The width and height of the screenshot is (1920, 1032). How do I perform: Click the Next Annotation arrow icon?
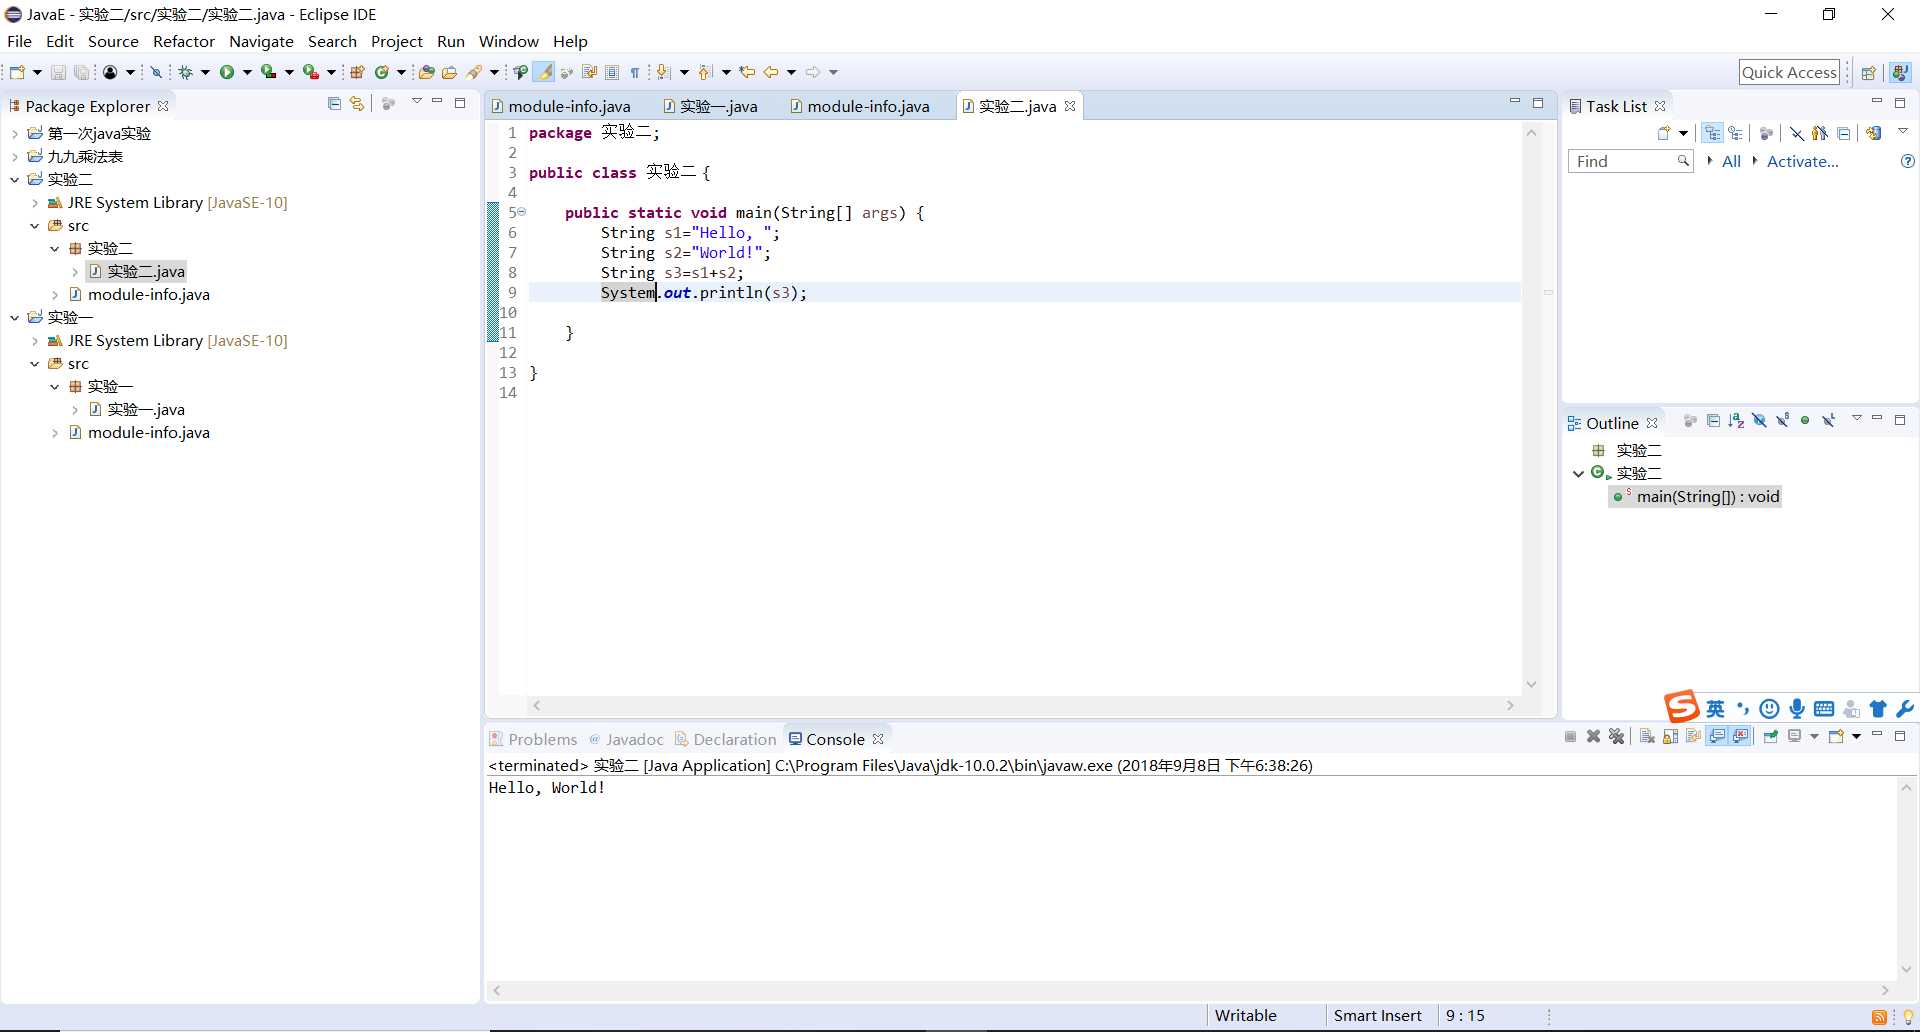[662, 72]
